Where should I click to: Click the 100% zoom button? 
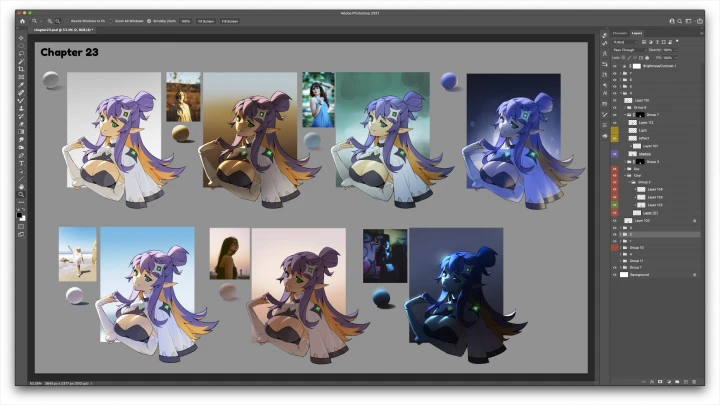coord(186,21)
